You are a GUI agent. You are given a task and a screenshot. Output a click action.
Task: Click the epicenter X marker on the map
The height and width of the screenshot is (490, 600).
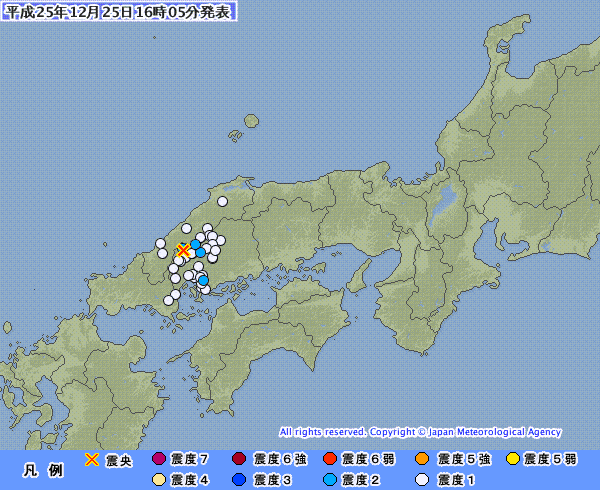click(x=183, y=251)
